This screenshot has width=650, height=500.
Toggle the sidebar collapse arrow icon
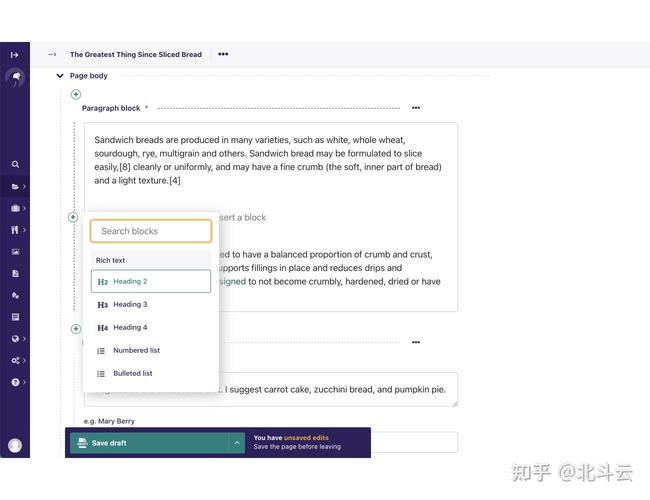pyautogui.click(x=15, y=55)
